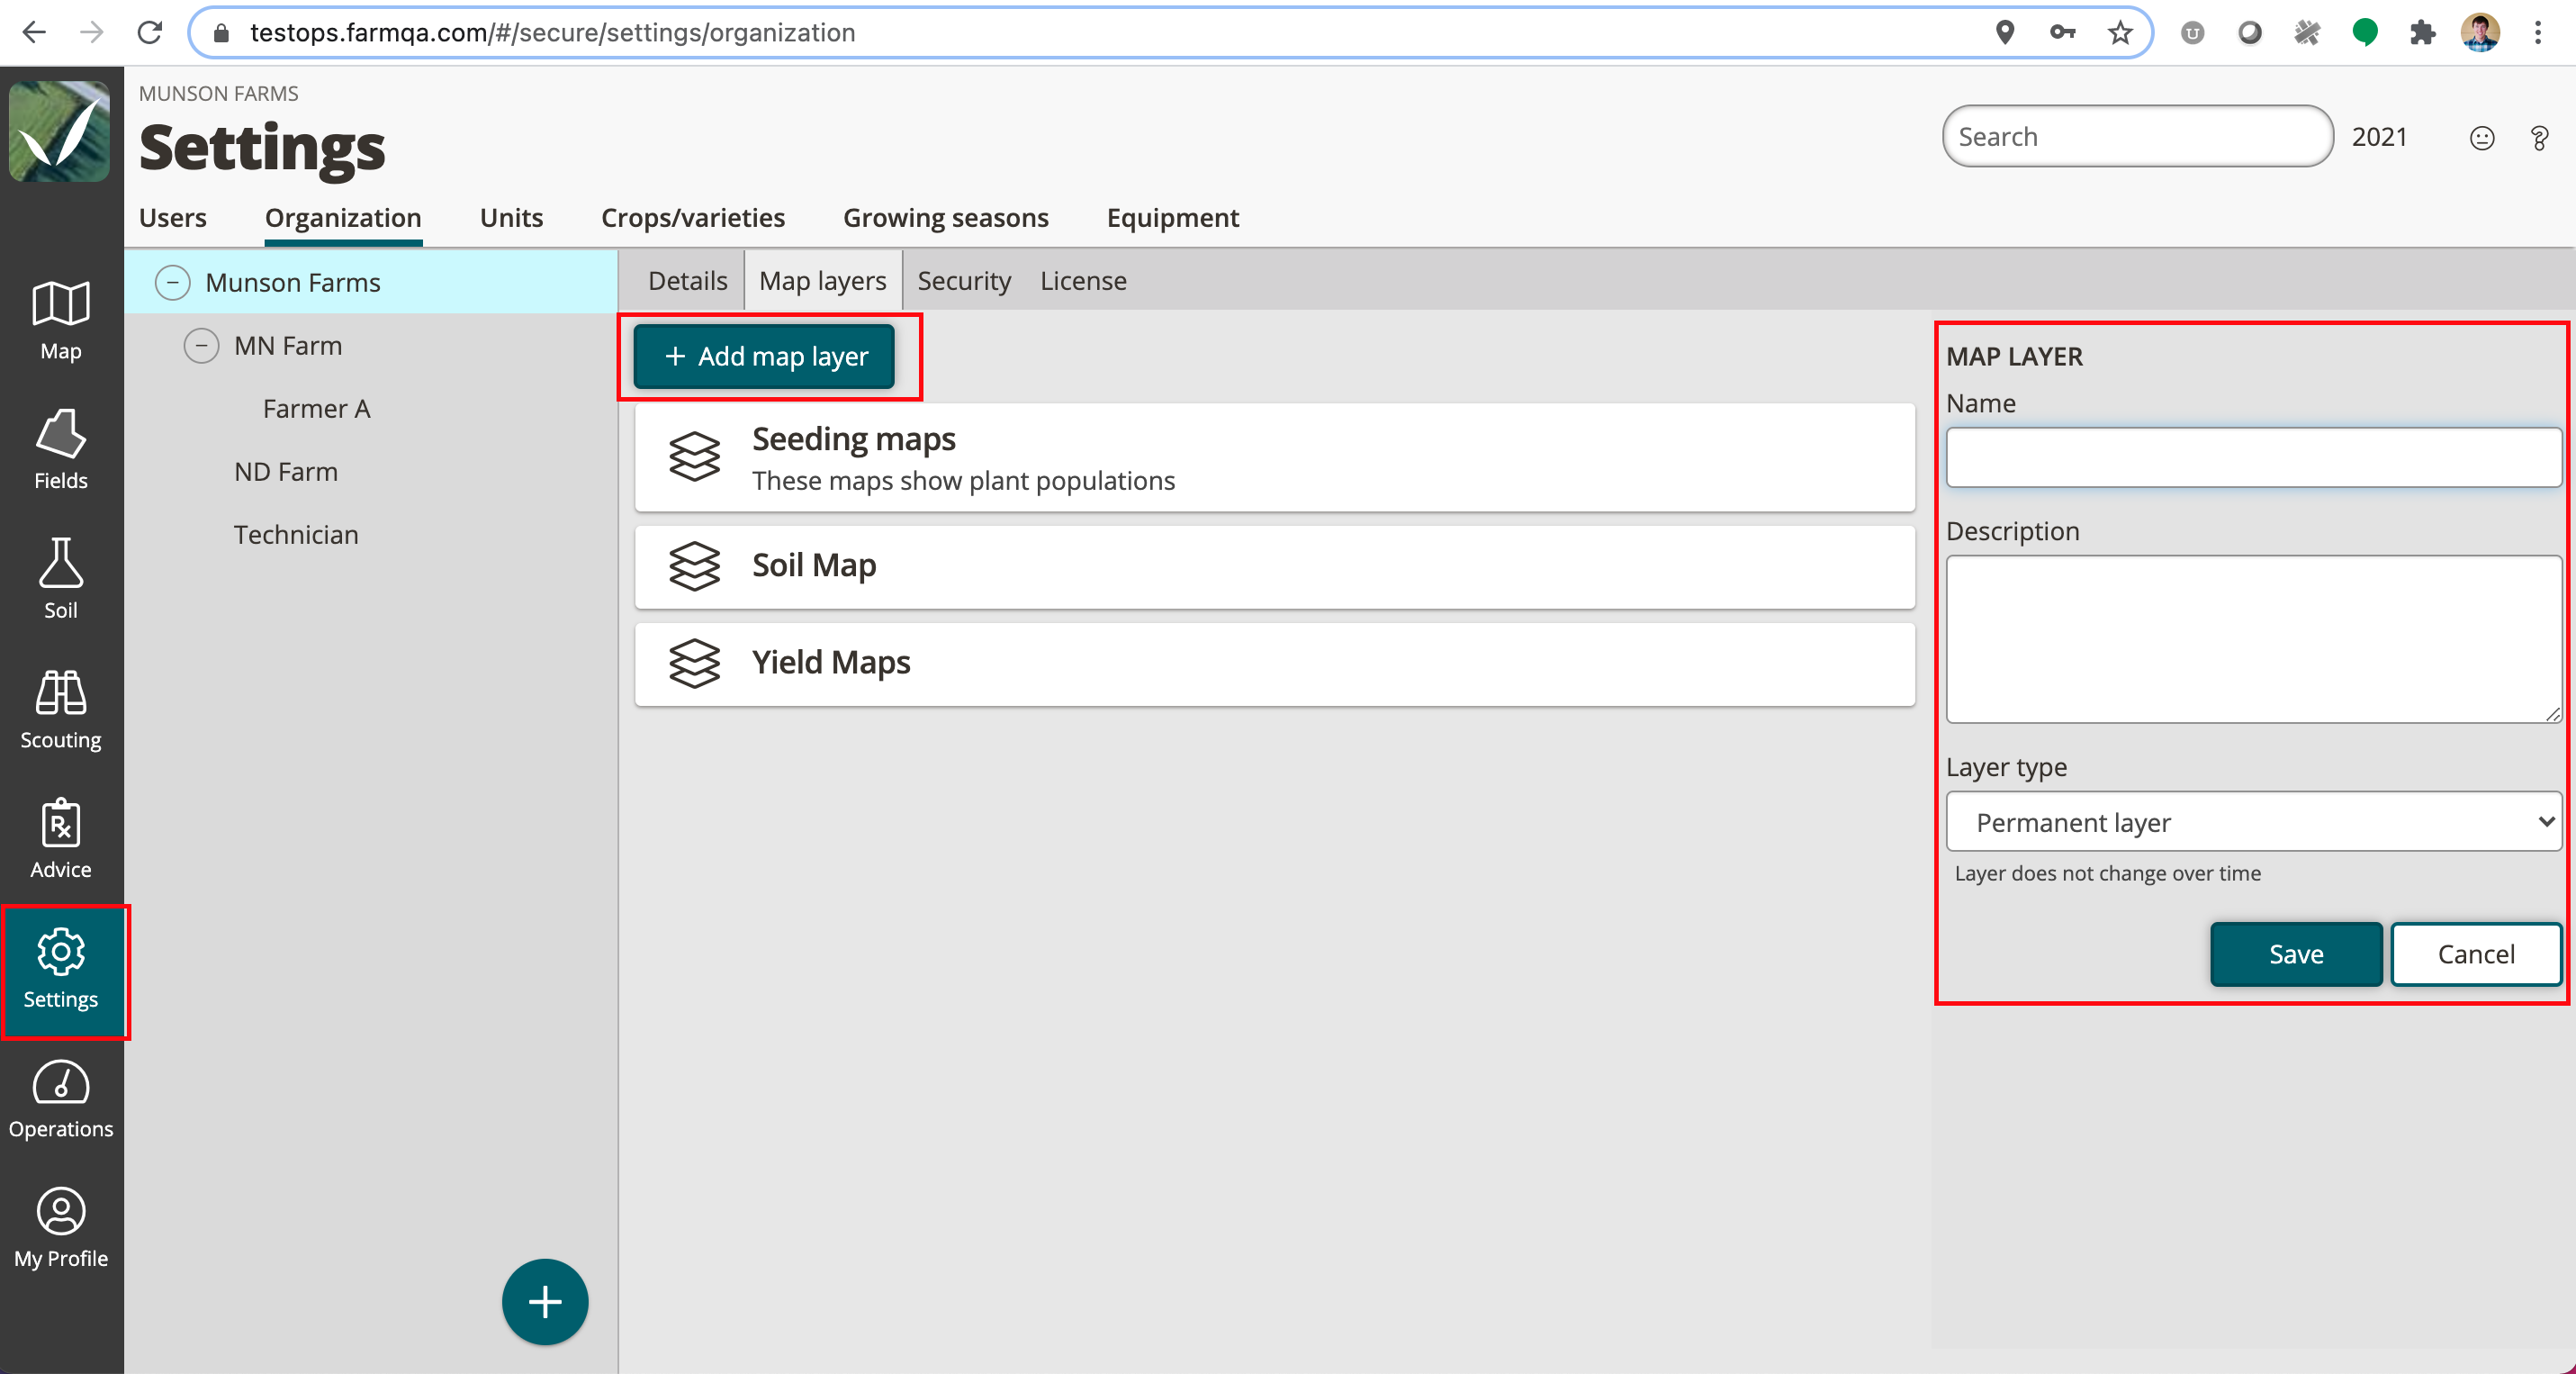
Task: Click into the Description text area
Action: (x=2253, y=639)
